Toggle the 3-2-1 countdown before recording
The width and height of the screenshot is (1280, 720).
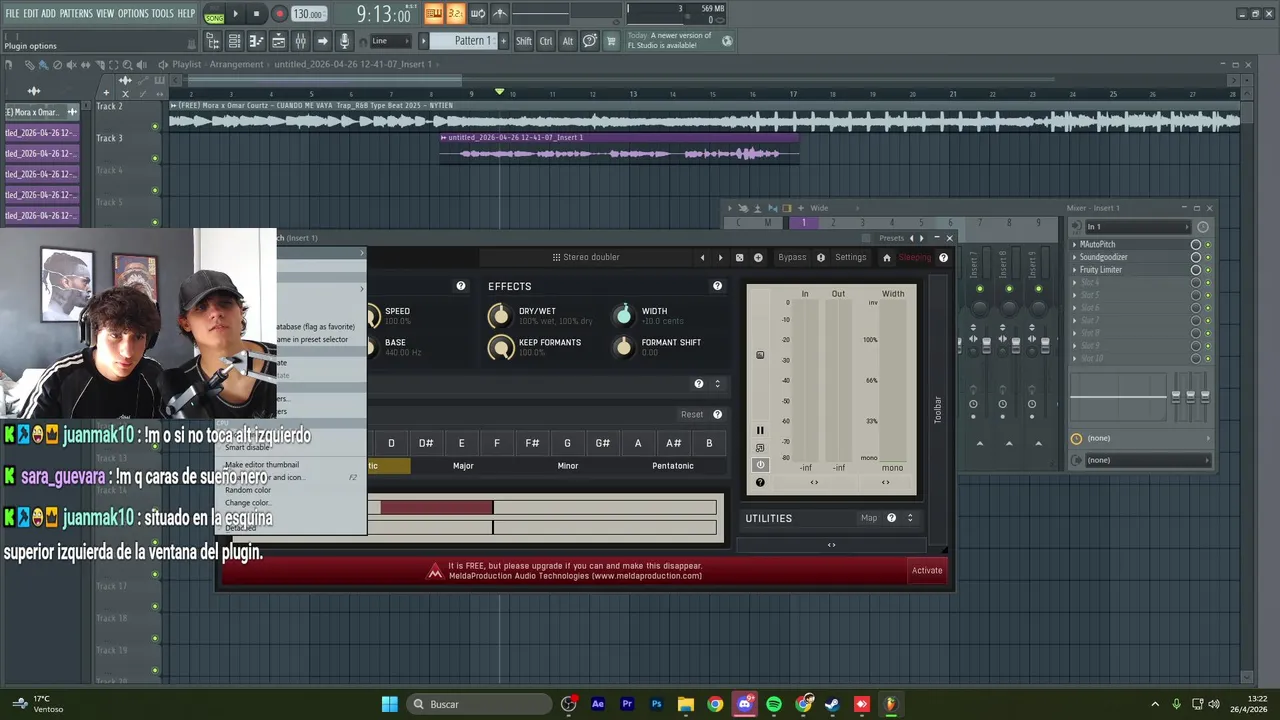click(x=455, y=13)
